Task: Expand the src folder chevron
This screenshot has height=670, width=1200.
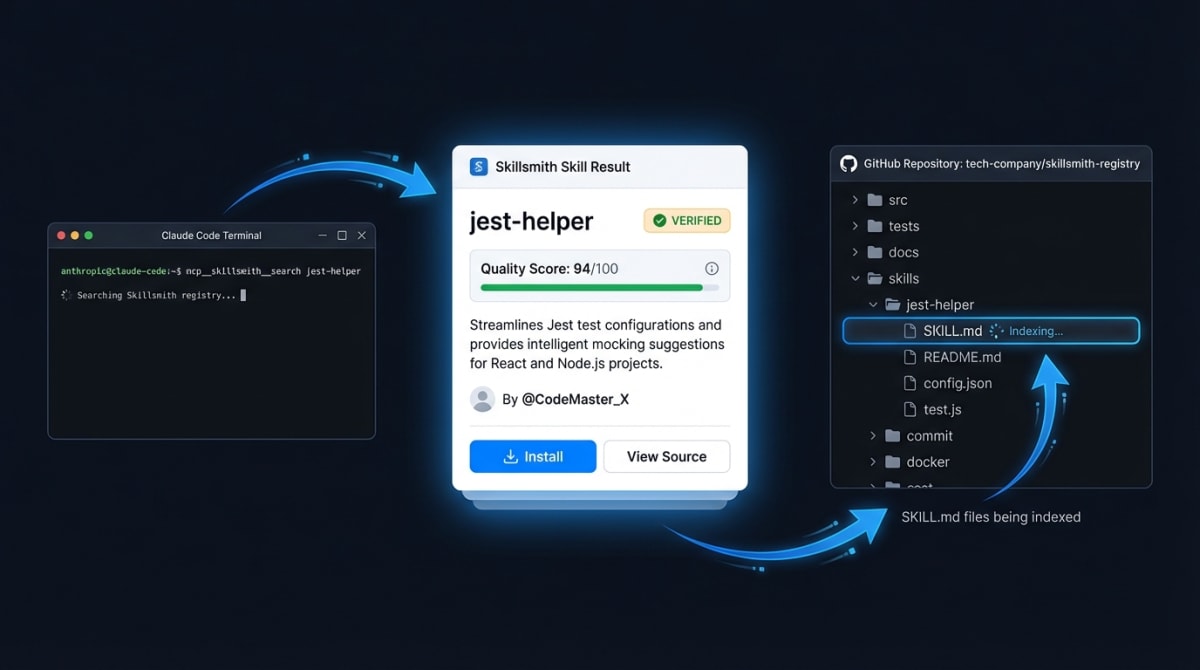Action: point(855,200)
